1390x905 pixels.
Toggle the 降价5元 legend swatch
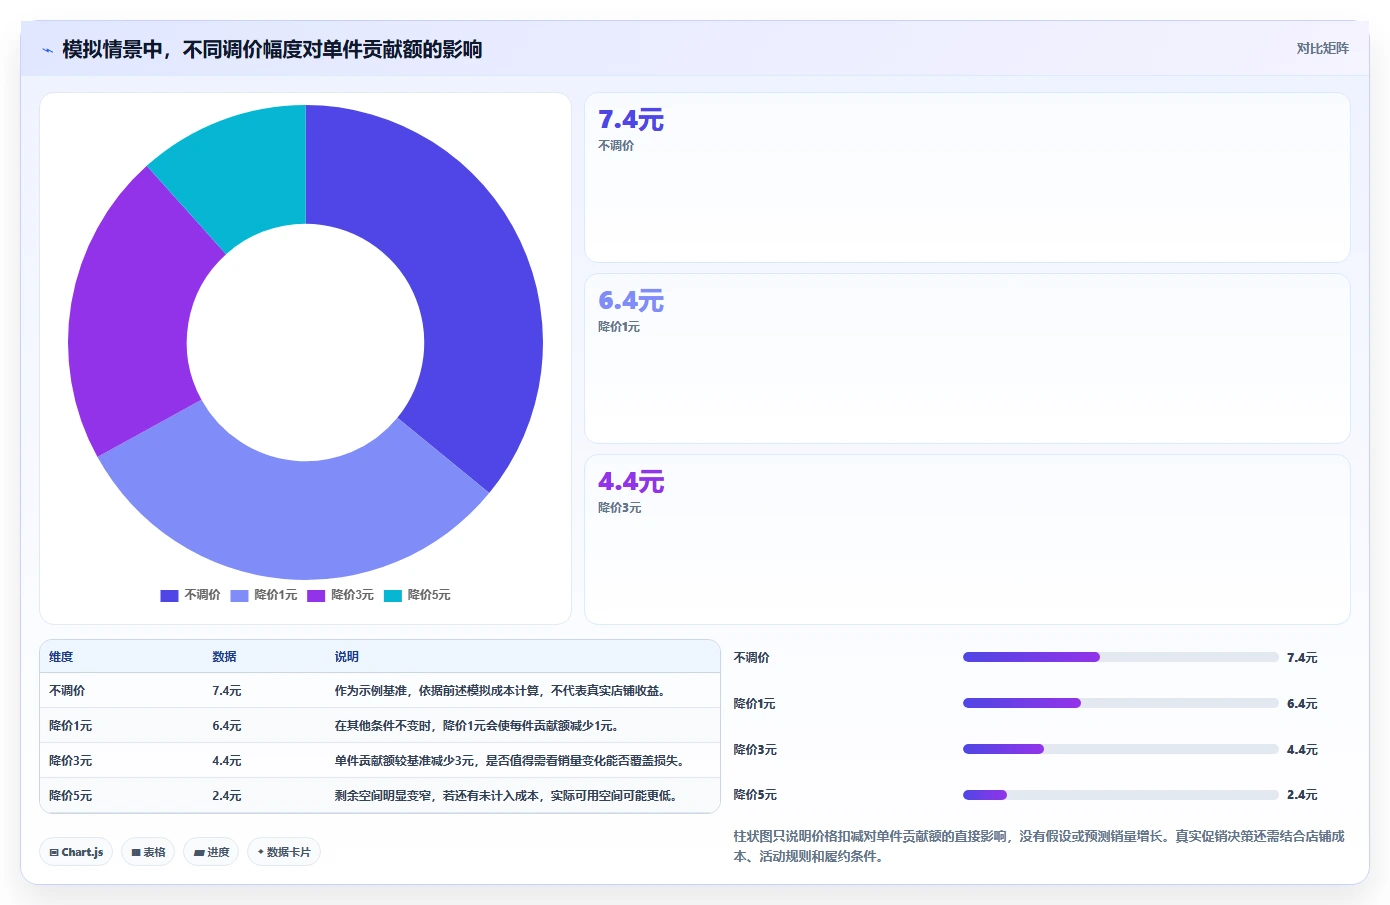393,595
